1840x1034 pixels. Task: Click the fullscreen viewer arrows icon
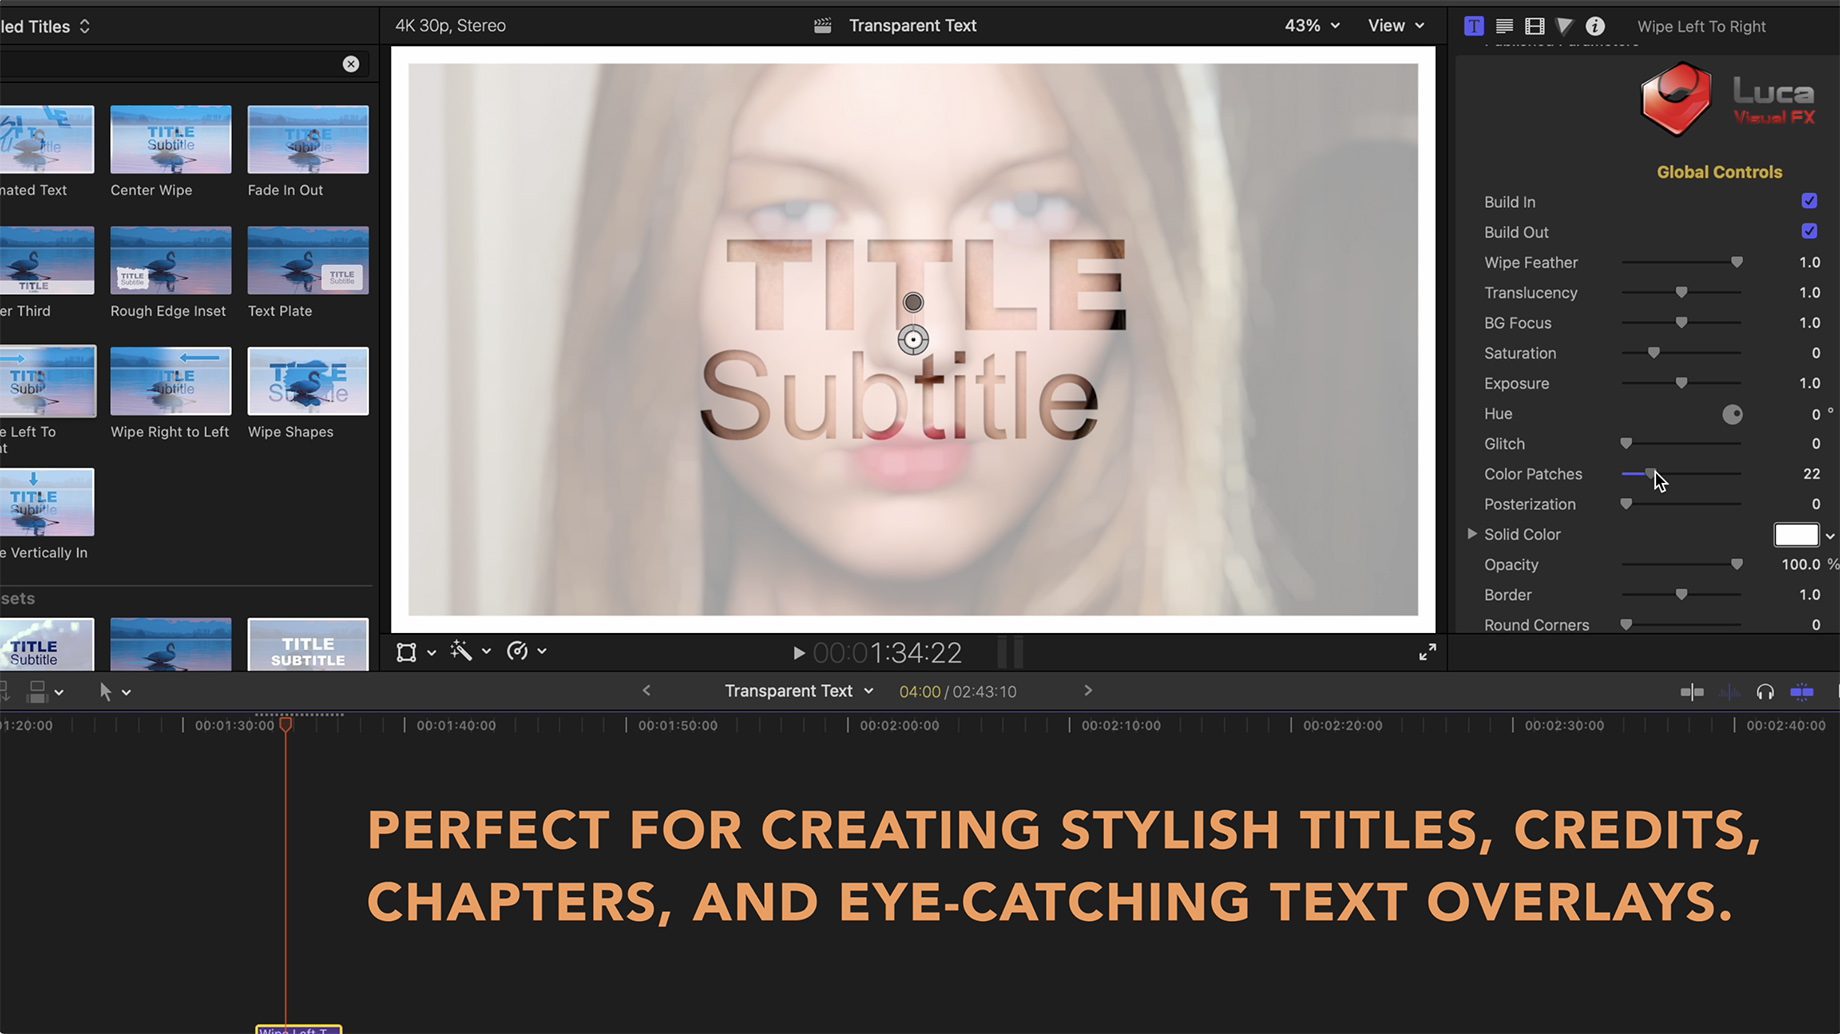tap(1427, 653)
